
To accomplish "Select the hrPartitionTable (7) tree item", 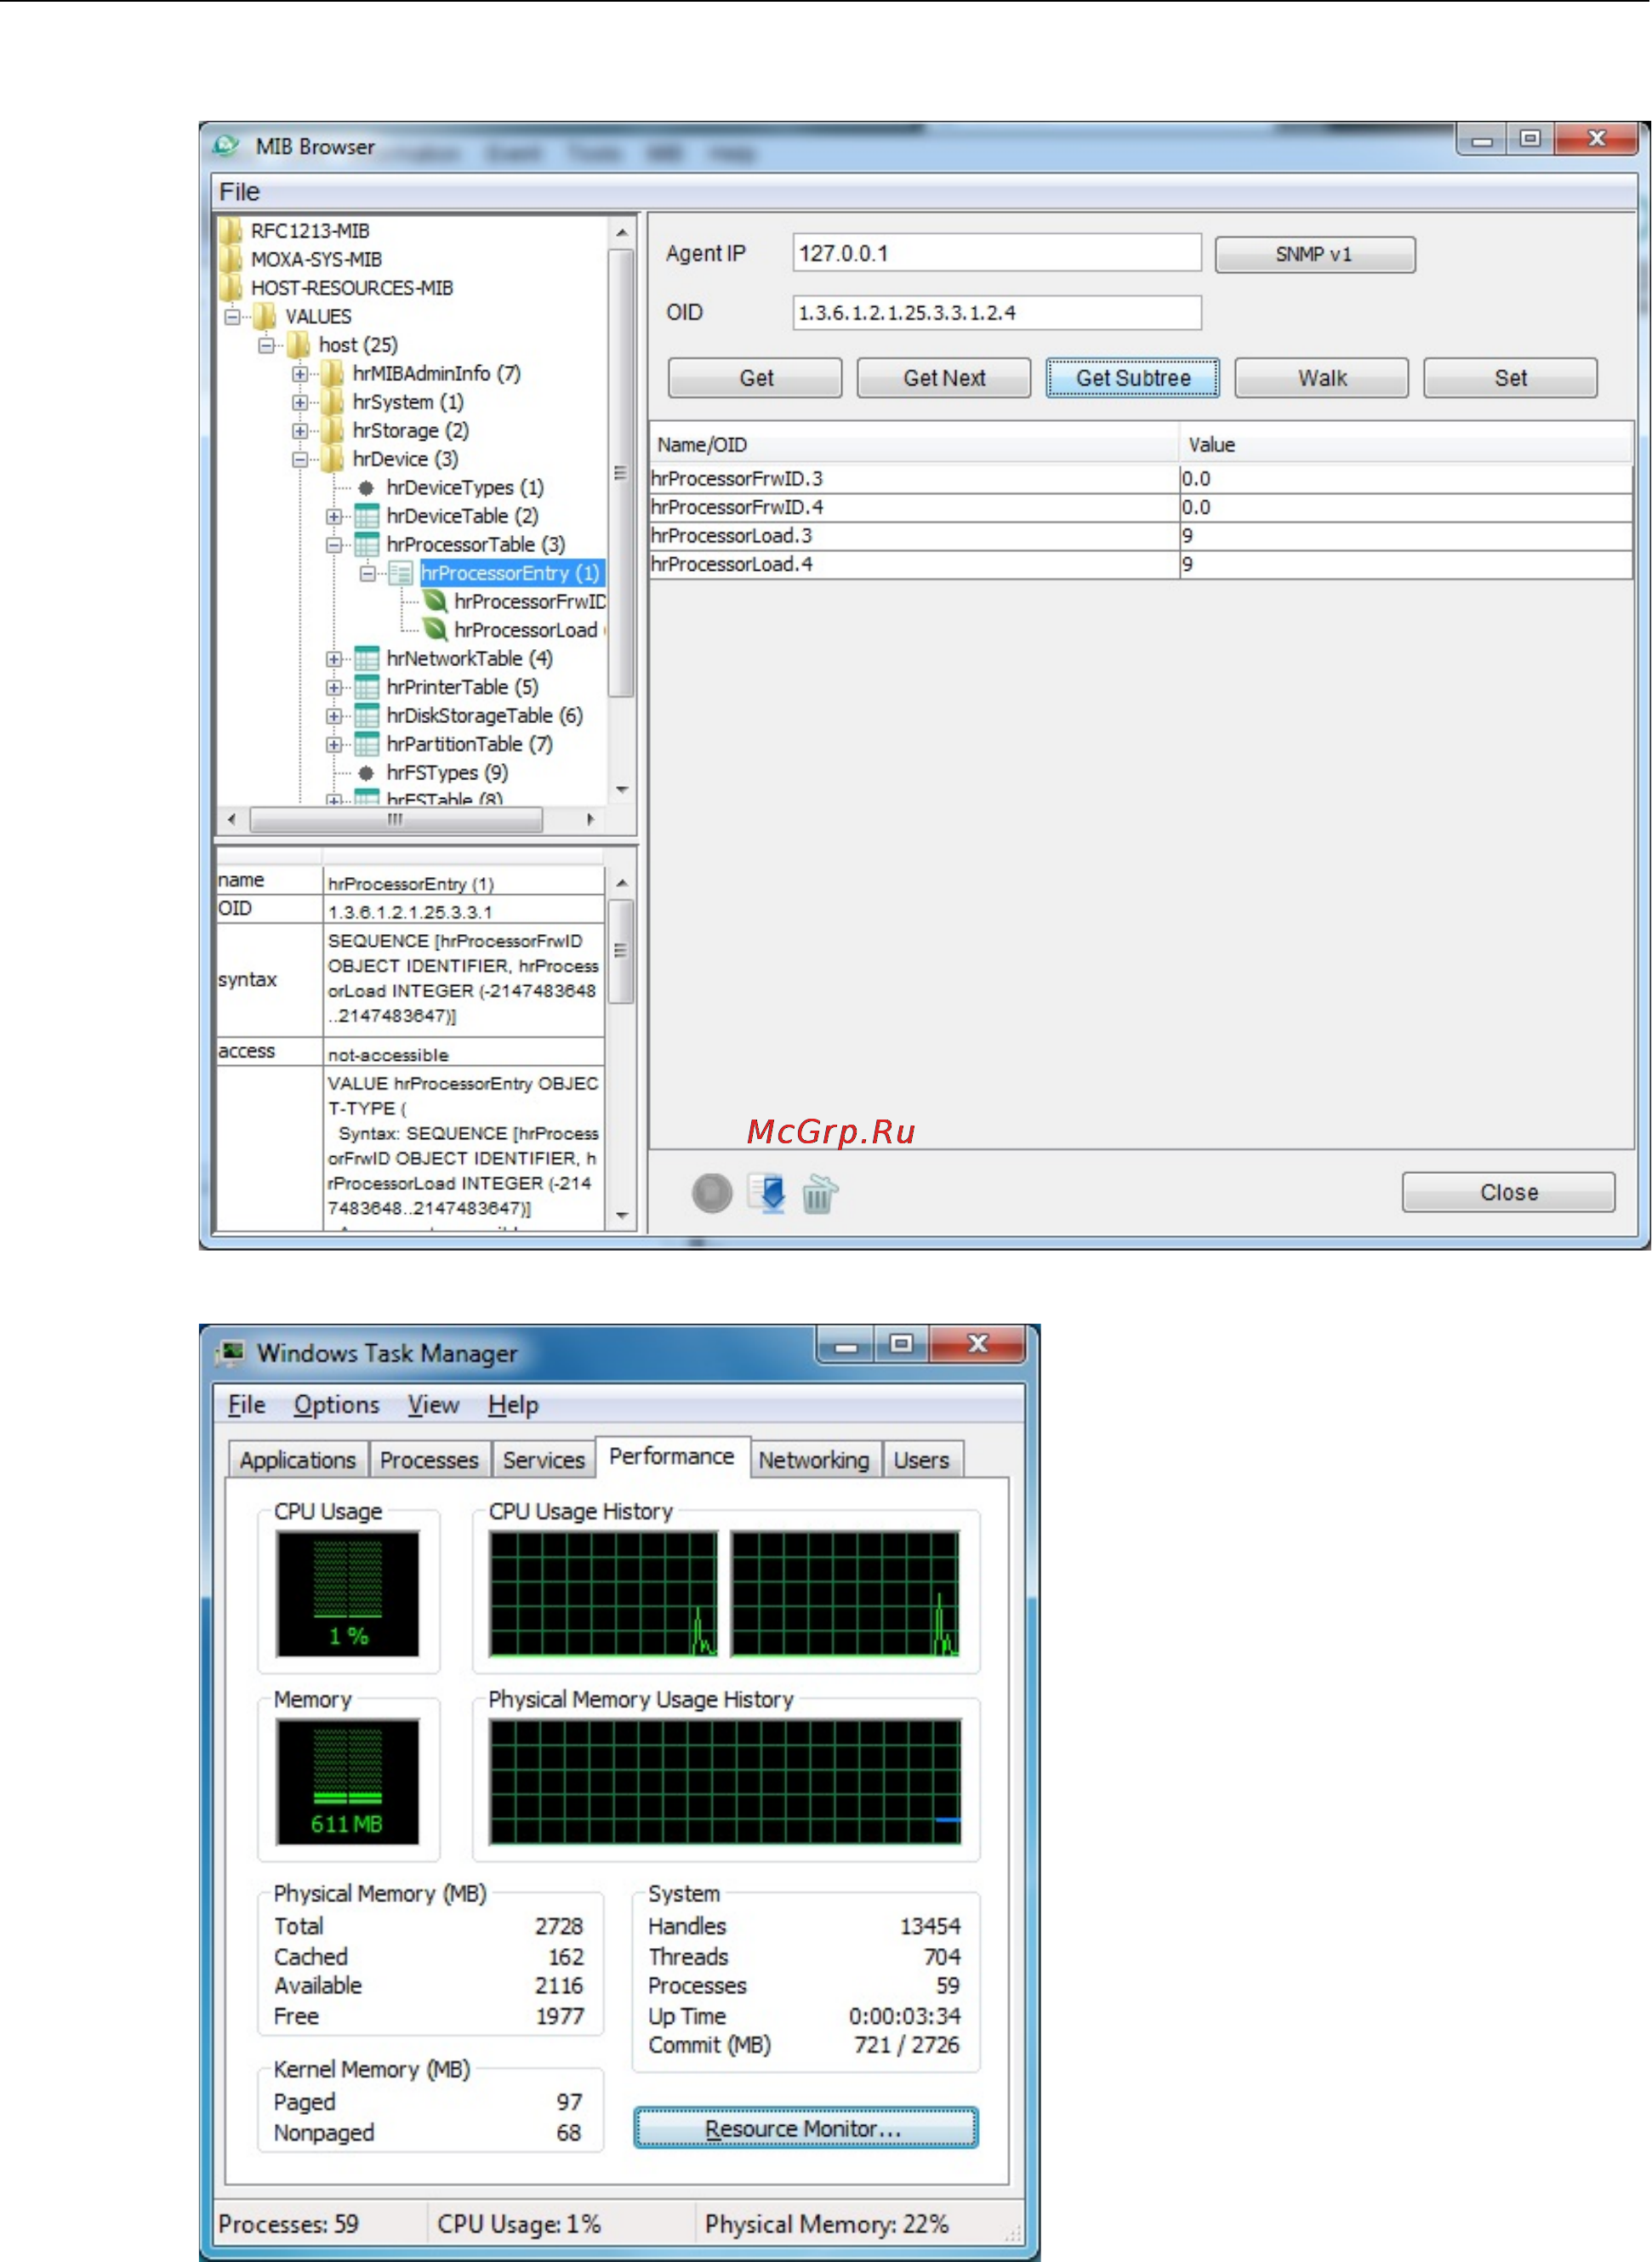I will pyautogui.click(x=469, y=744).
